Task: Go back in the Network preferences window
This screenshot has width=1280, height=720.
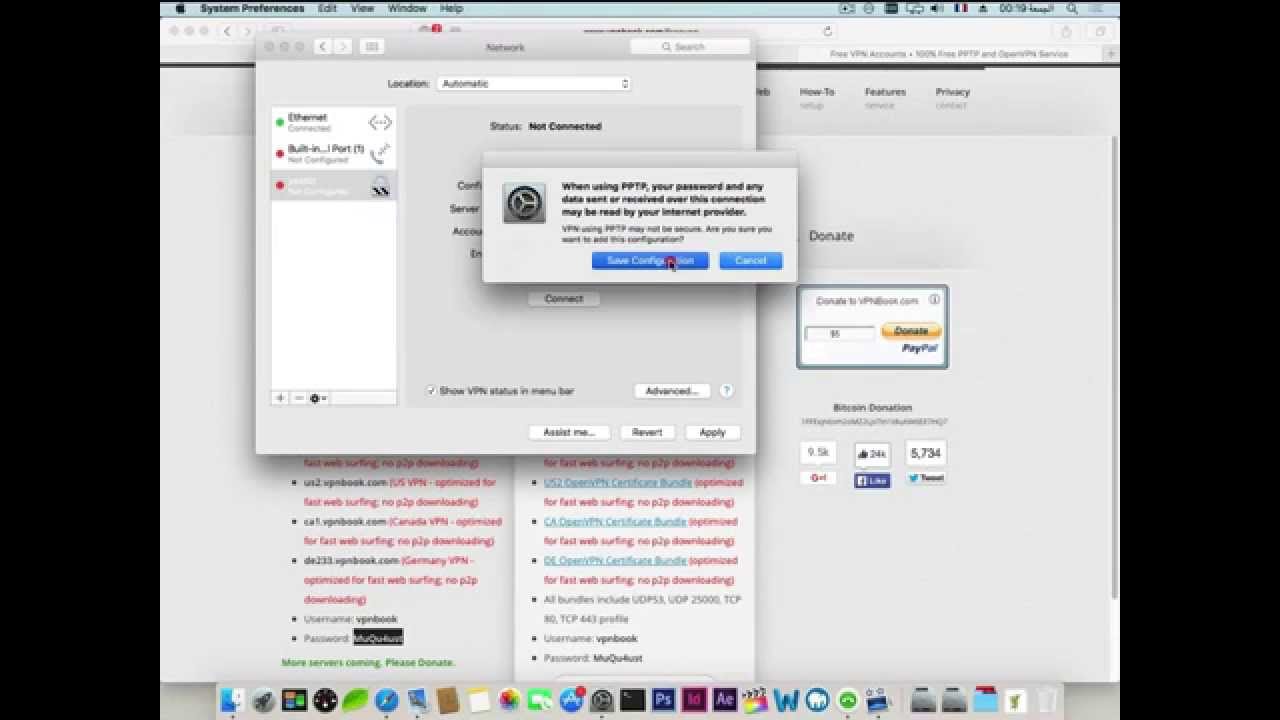Action: point(322,47)
